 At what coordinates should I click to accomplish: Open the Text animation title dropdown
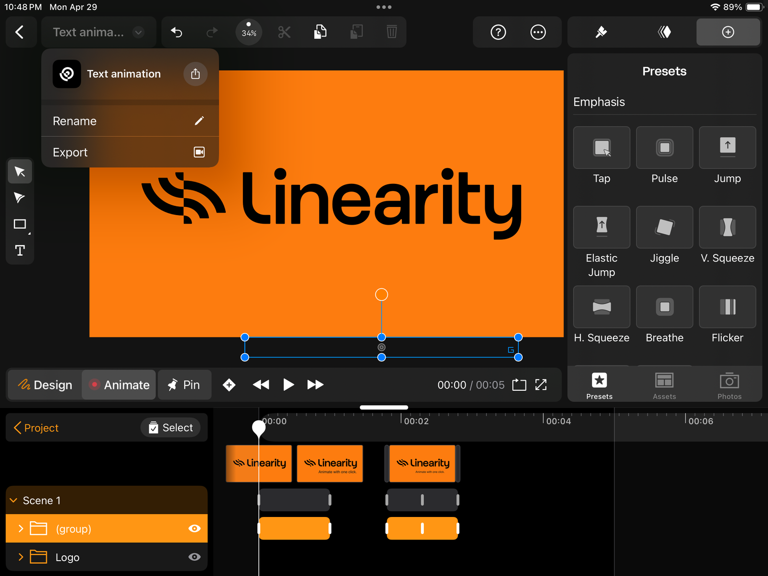coord(98,32)
